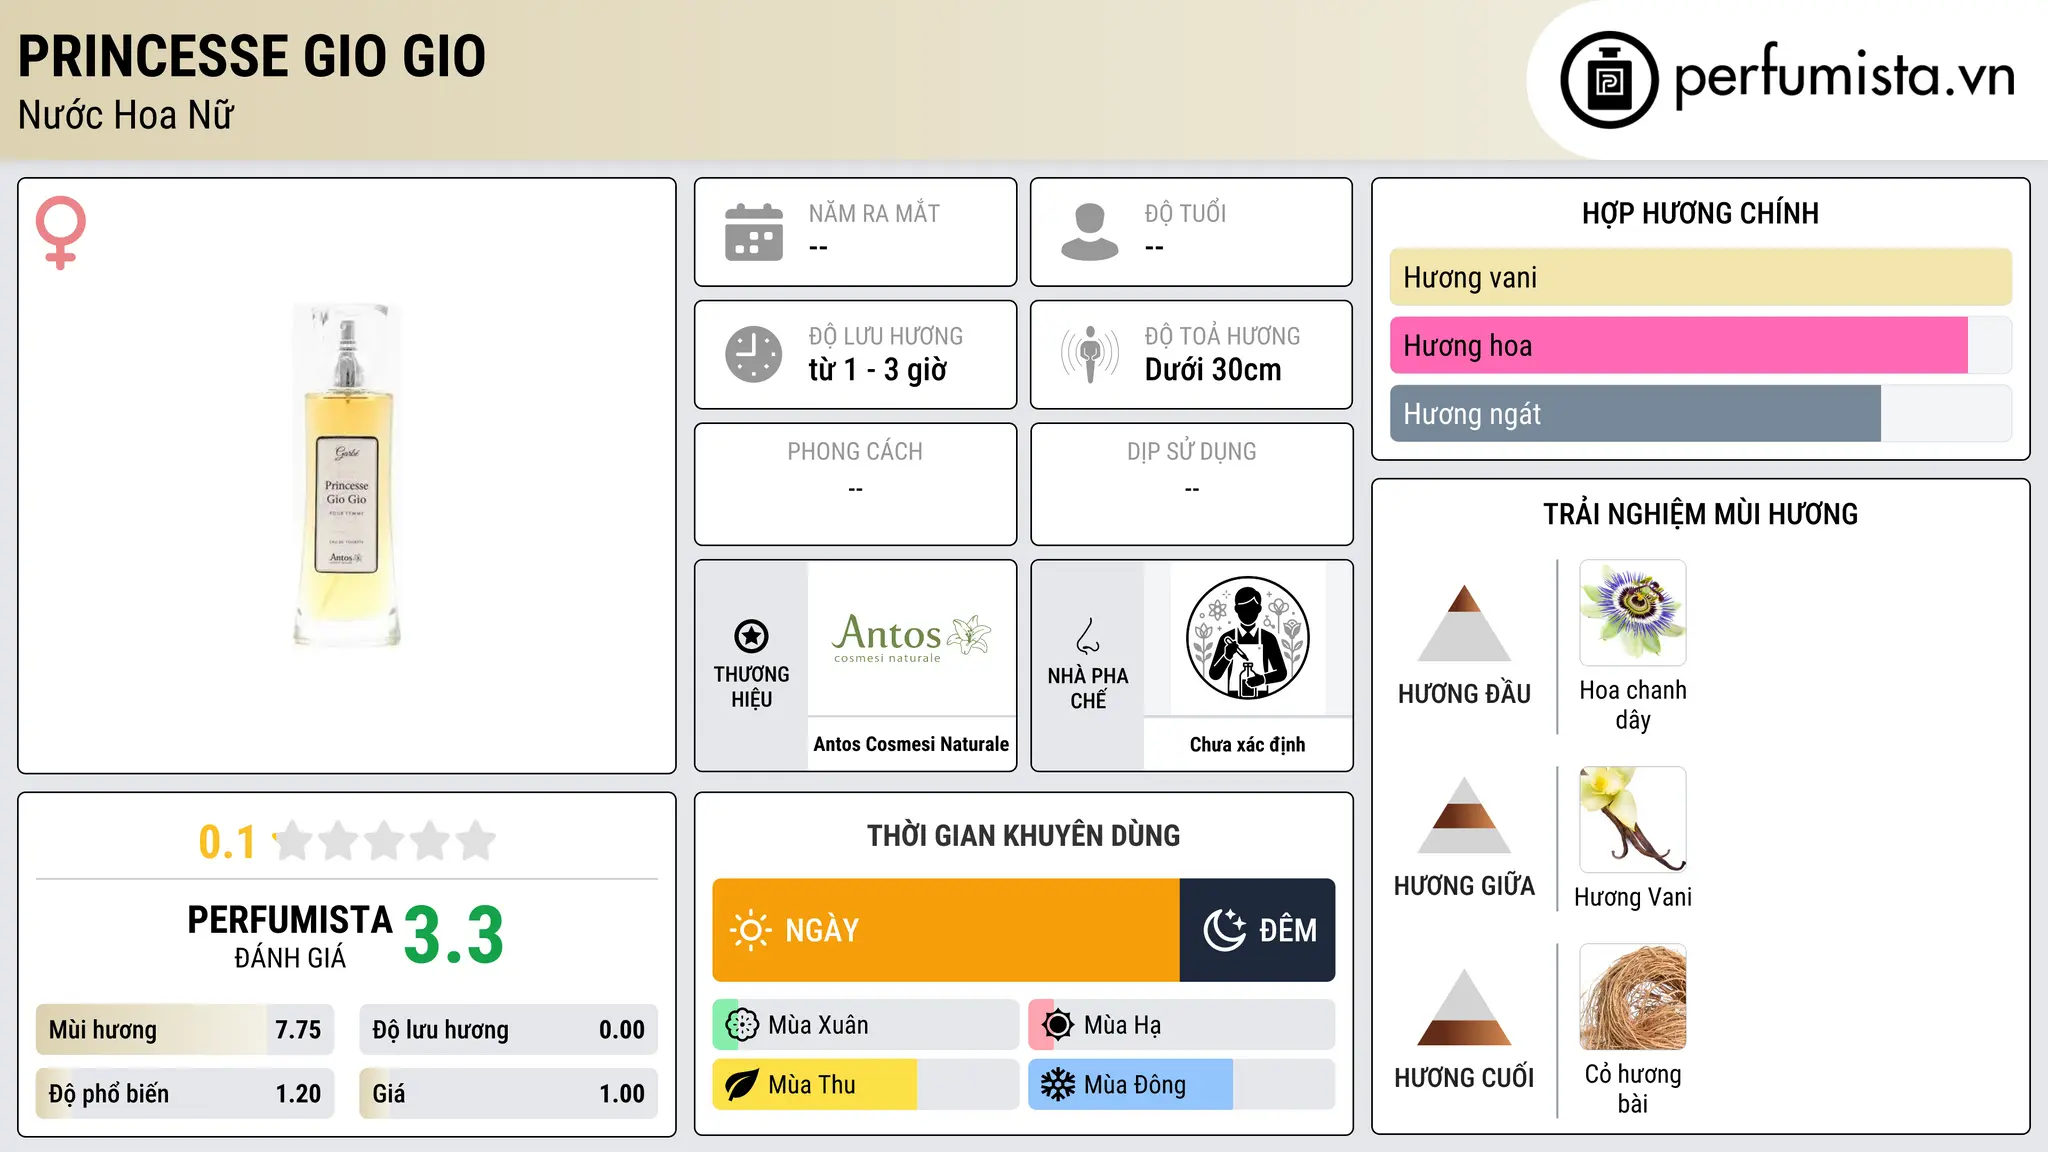Click the nose icon above Nhà pha chế

pyautogui.click(x=1088, y=636)
